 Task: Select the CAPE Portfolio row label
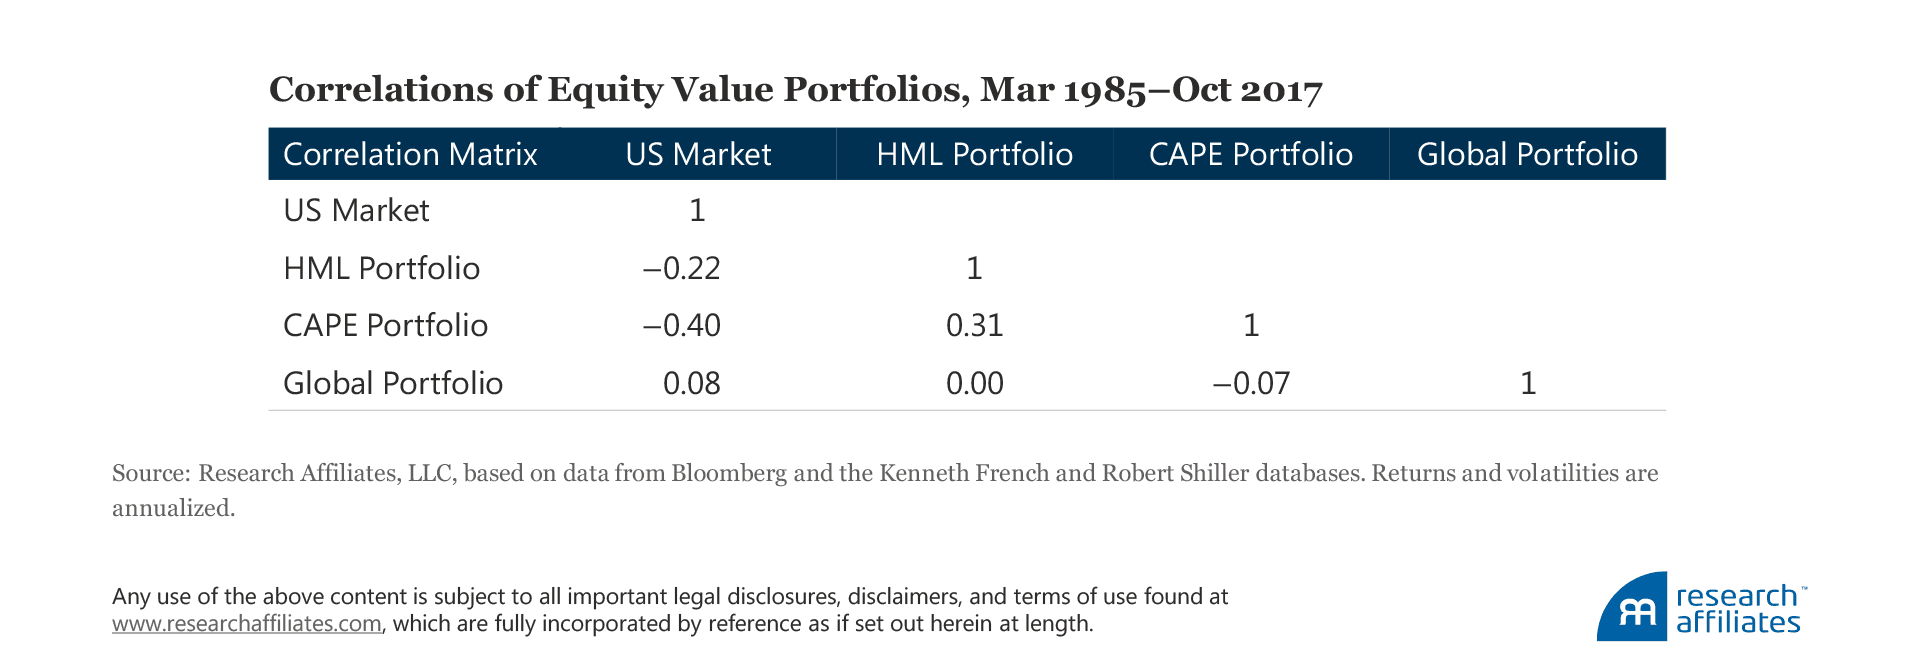coord(385,326)
